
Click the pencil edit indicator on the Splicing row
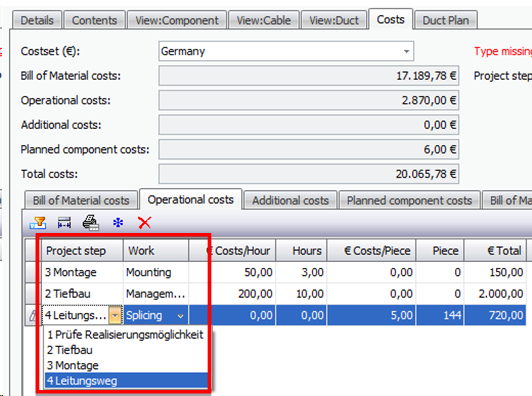(x=32, y=316)
